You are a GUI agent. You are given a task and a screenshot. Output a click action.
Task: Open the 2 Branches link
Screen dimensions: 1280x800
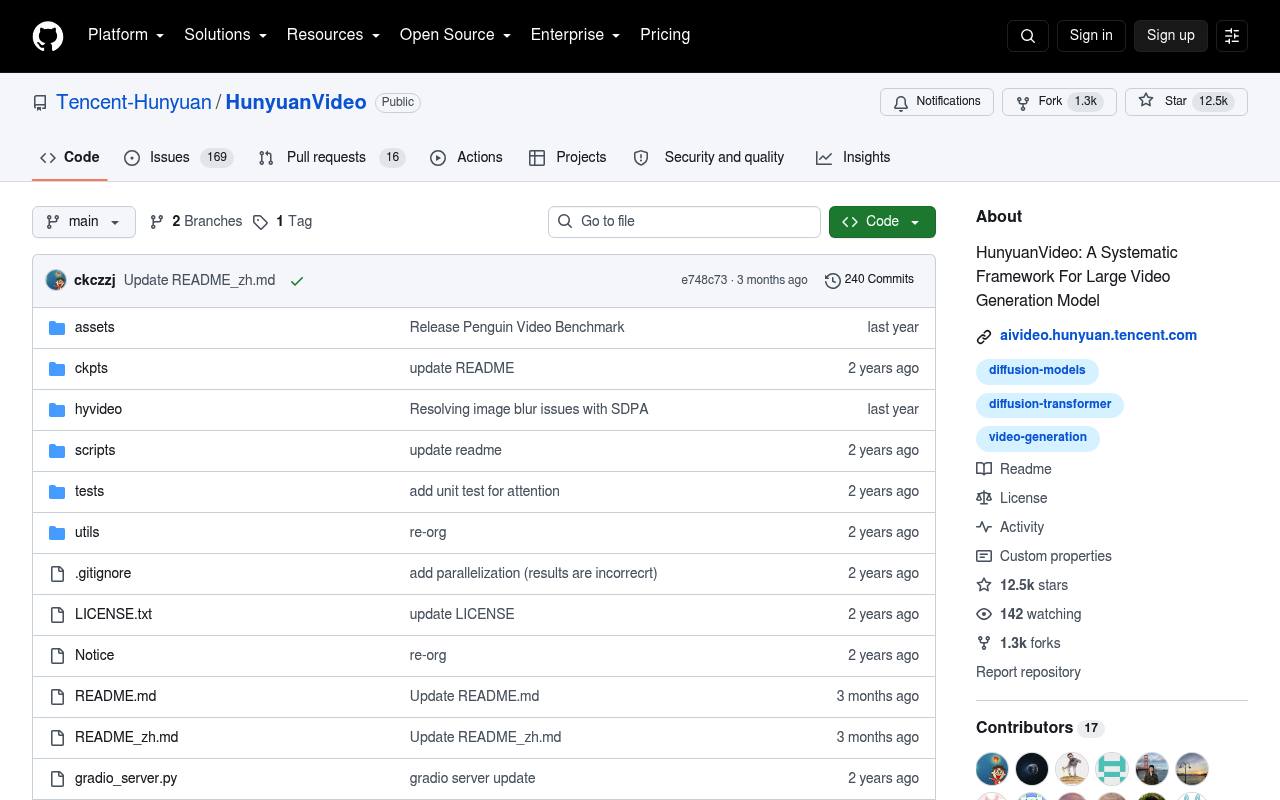[196, 222]
